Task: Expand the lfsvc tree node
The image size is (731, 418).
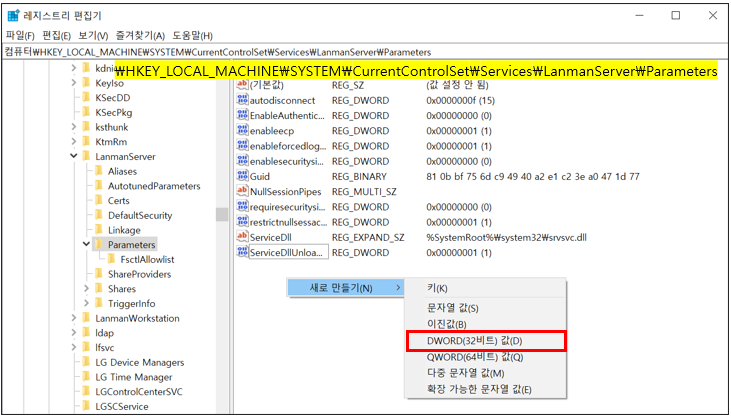Action: click(x=74, y=347)
